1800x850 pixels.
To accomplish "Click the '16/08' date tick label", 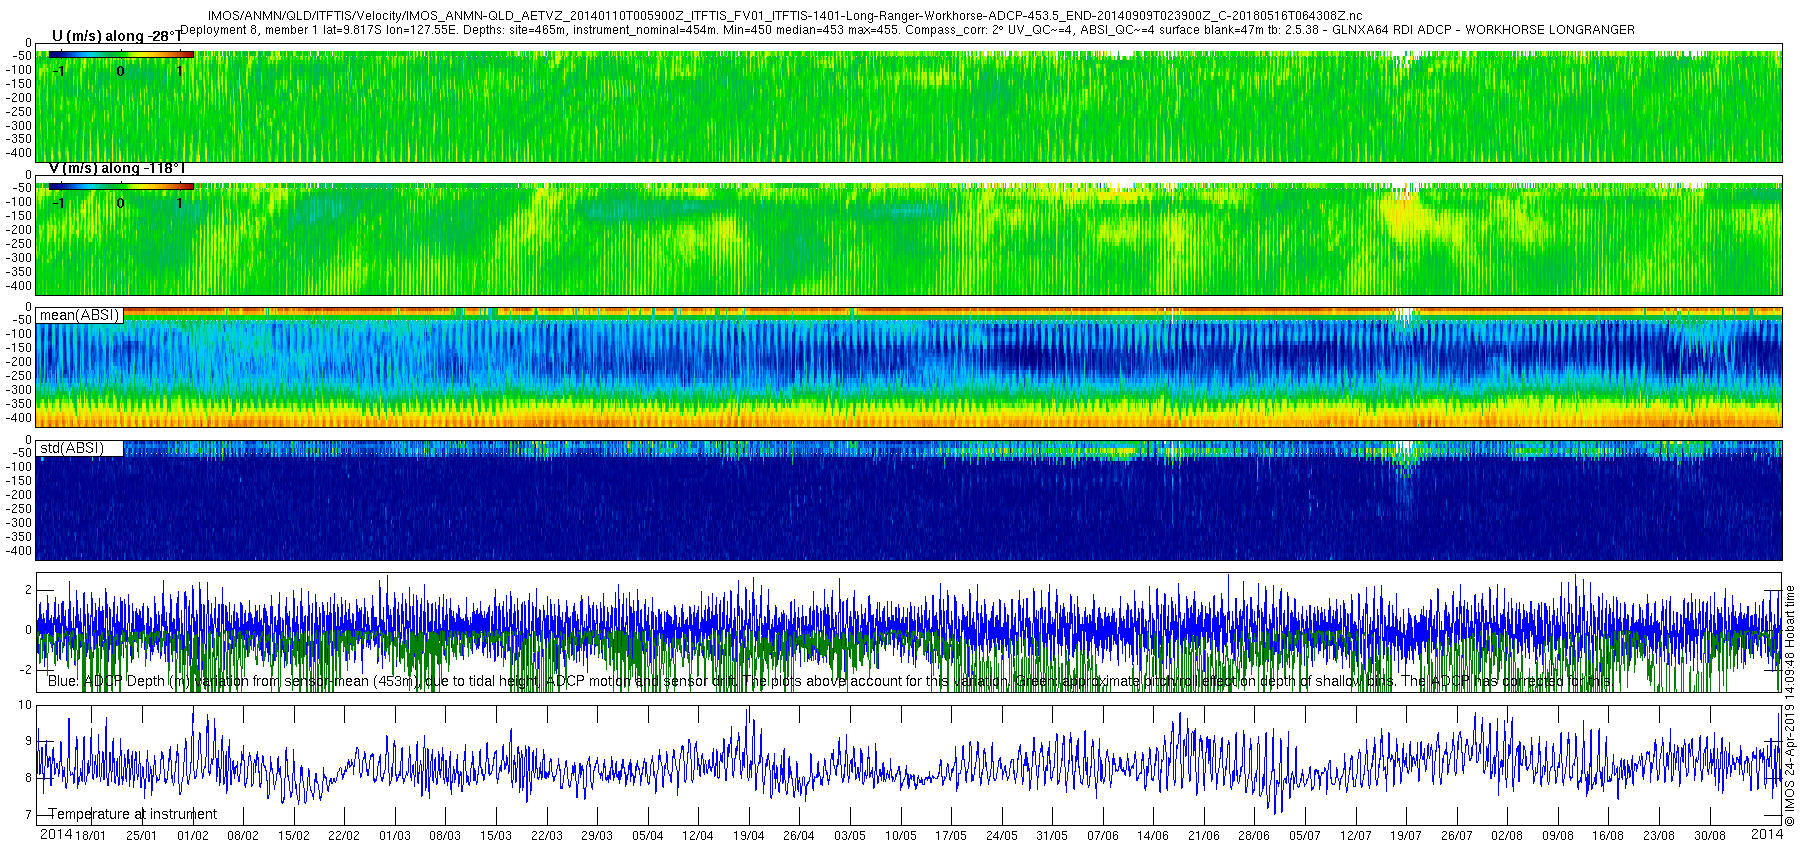I will (x=1608, y=836).
